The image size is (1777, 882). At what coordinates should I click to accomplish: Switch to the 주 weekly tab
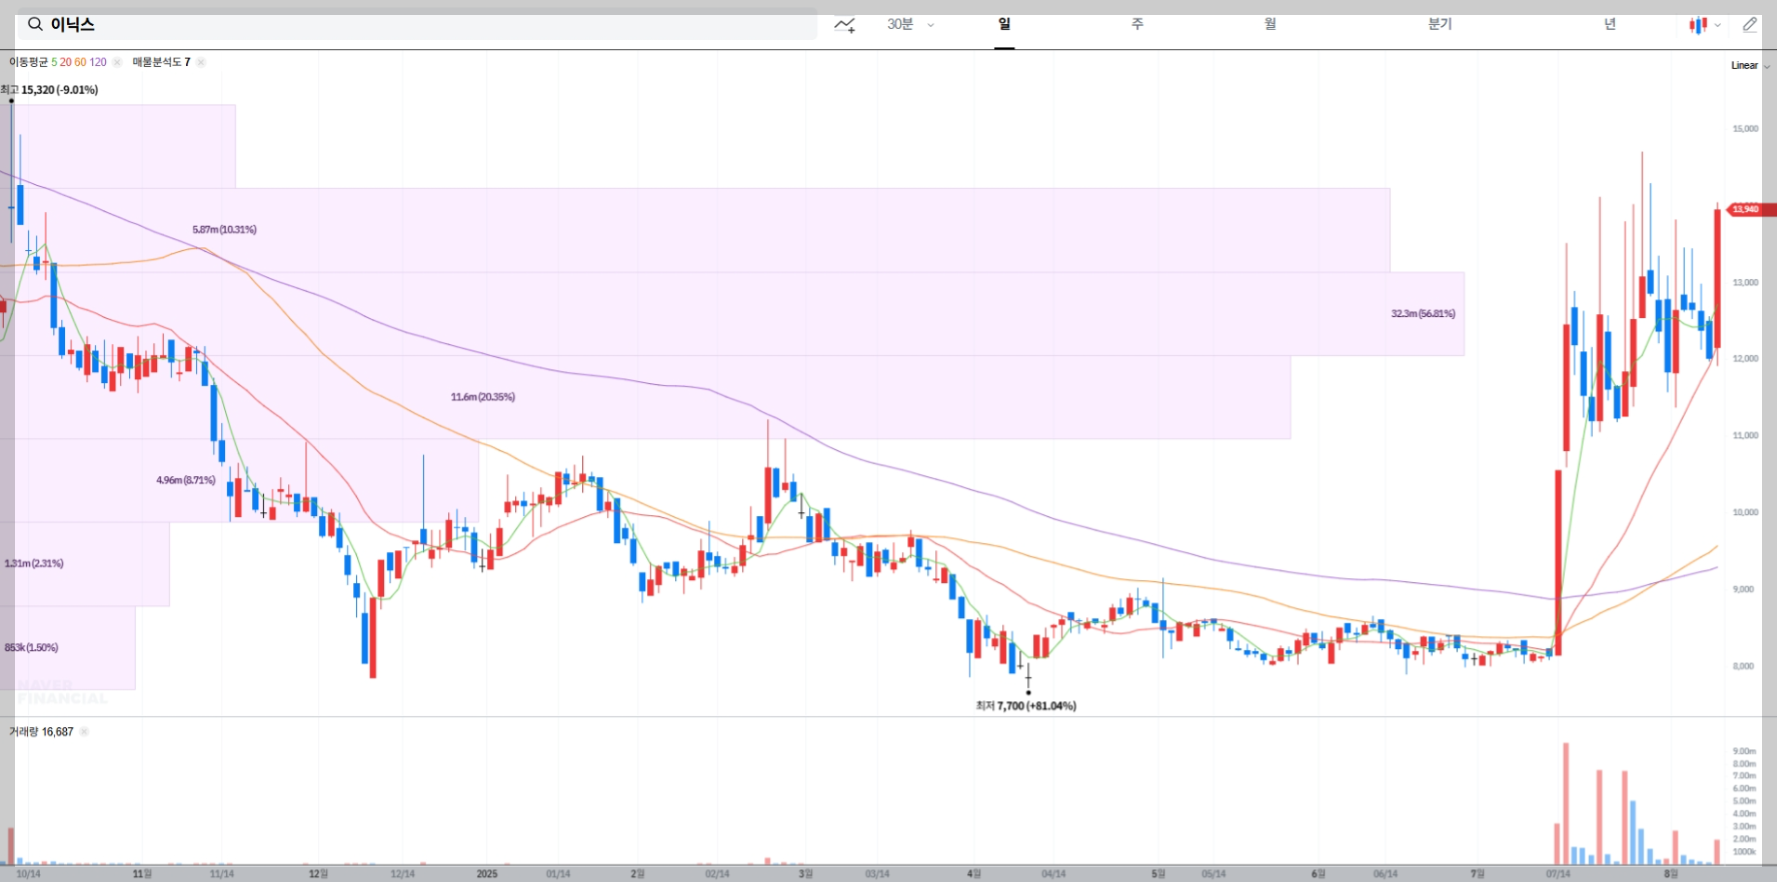coord(1137,24)
